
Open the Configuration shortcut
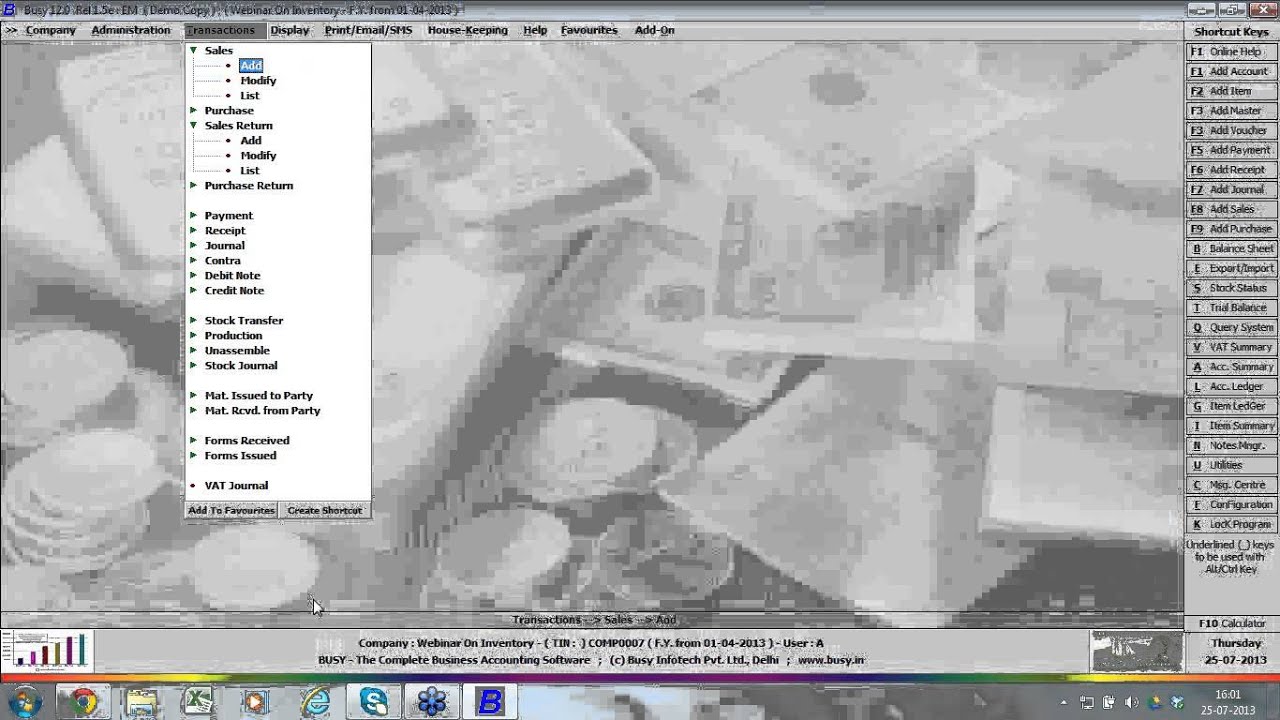coord(1231,505)
